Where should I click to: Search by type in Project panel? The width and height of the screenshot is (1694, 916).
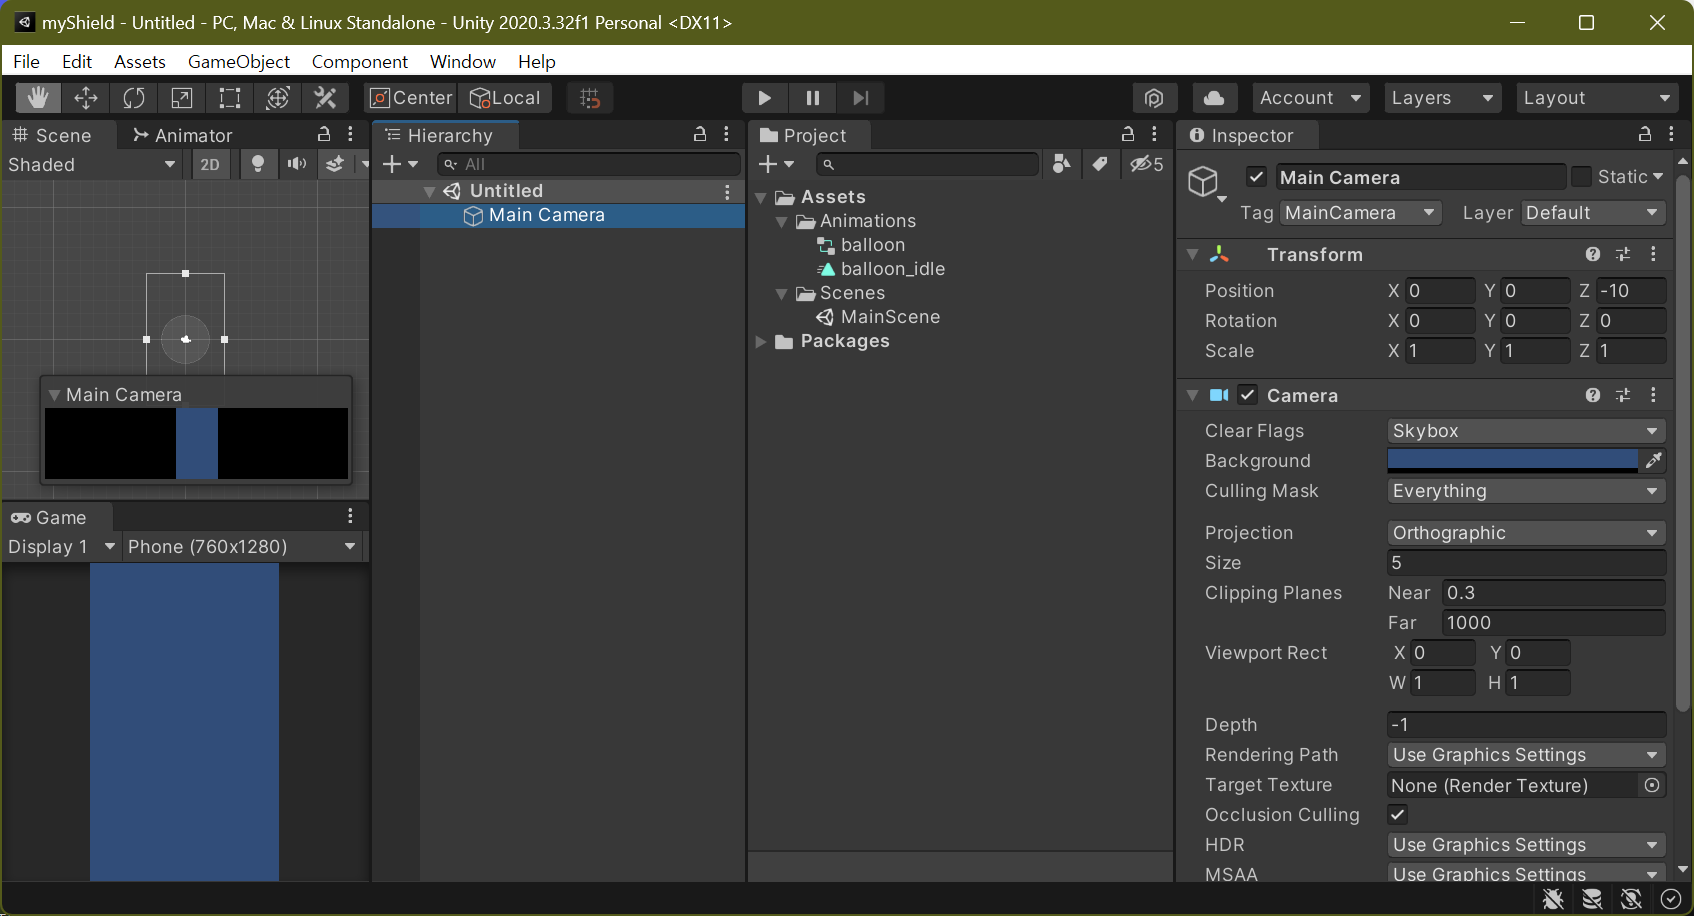(x=1062, y=164)
